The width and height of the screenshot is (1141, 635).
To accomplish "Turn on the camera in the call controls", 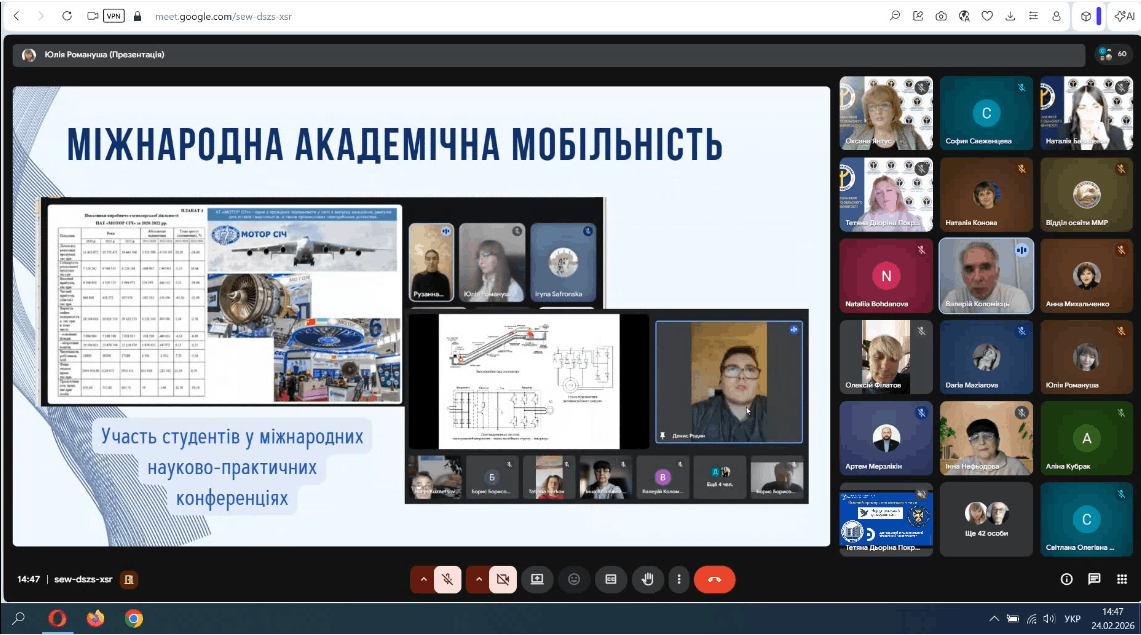I will (502, 579).
